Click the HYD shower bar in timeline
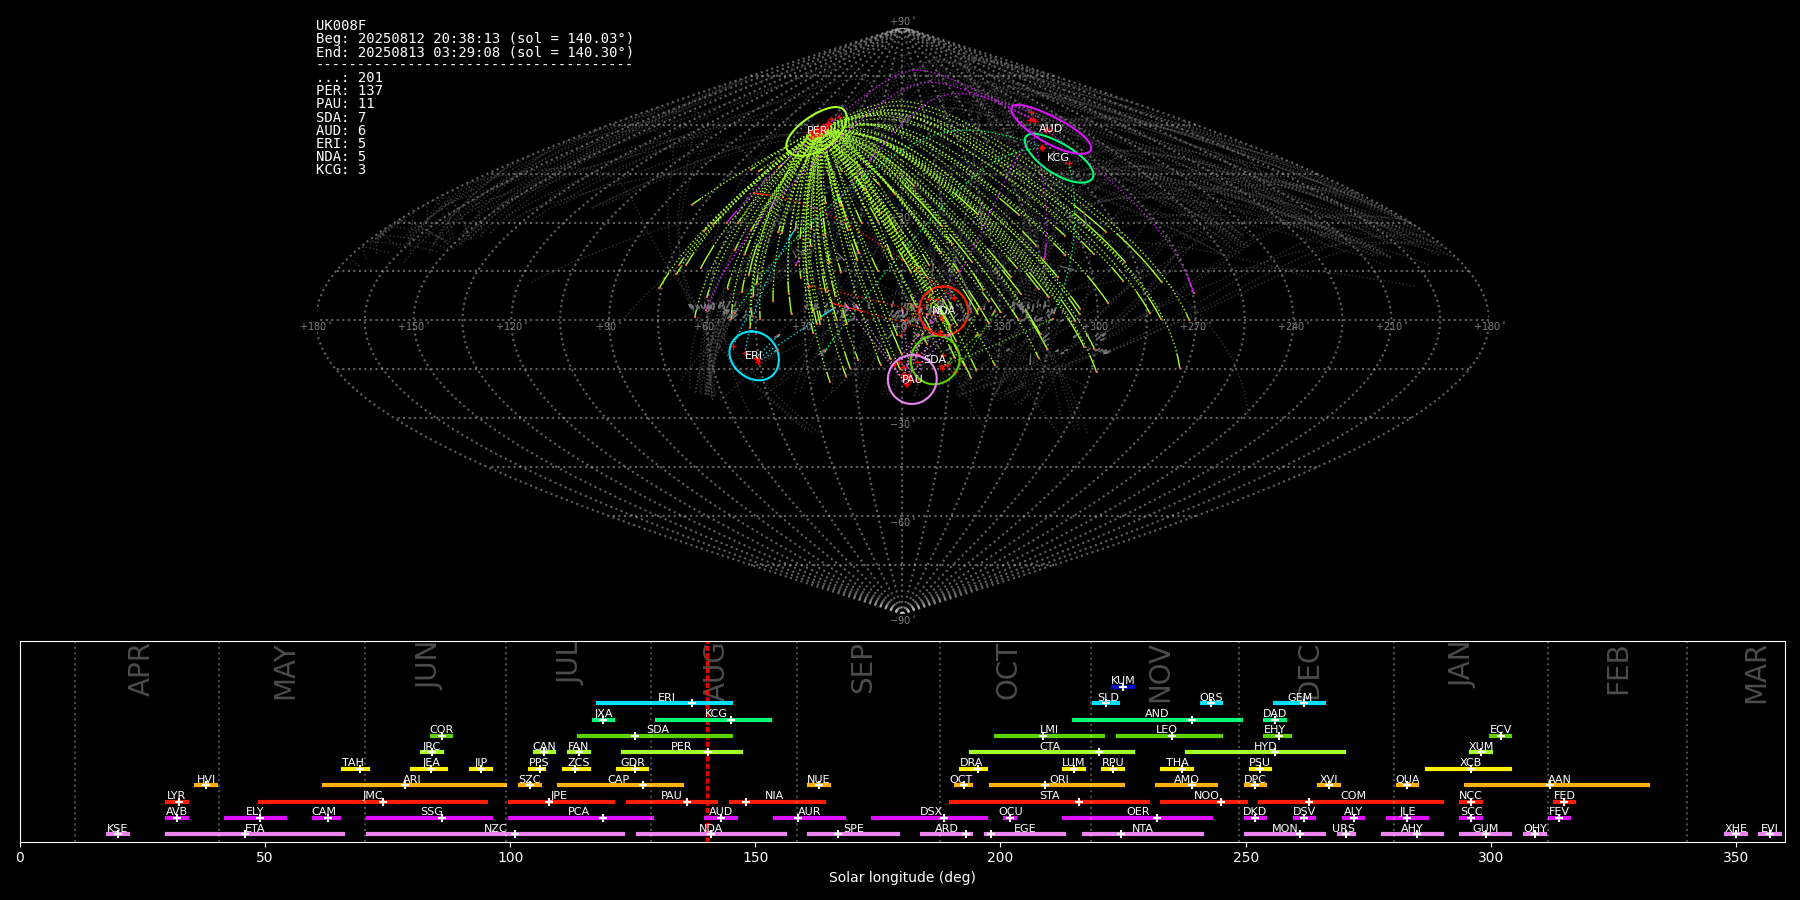Screen dimensions: 1800x900 (1265, 752)
